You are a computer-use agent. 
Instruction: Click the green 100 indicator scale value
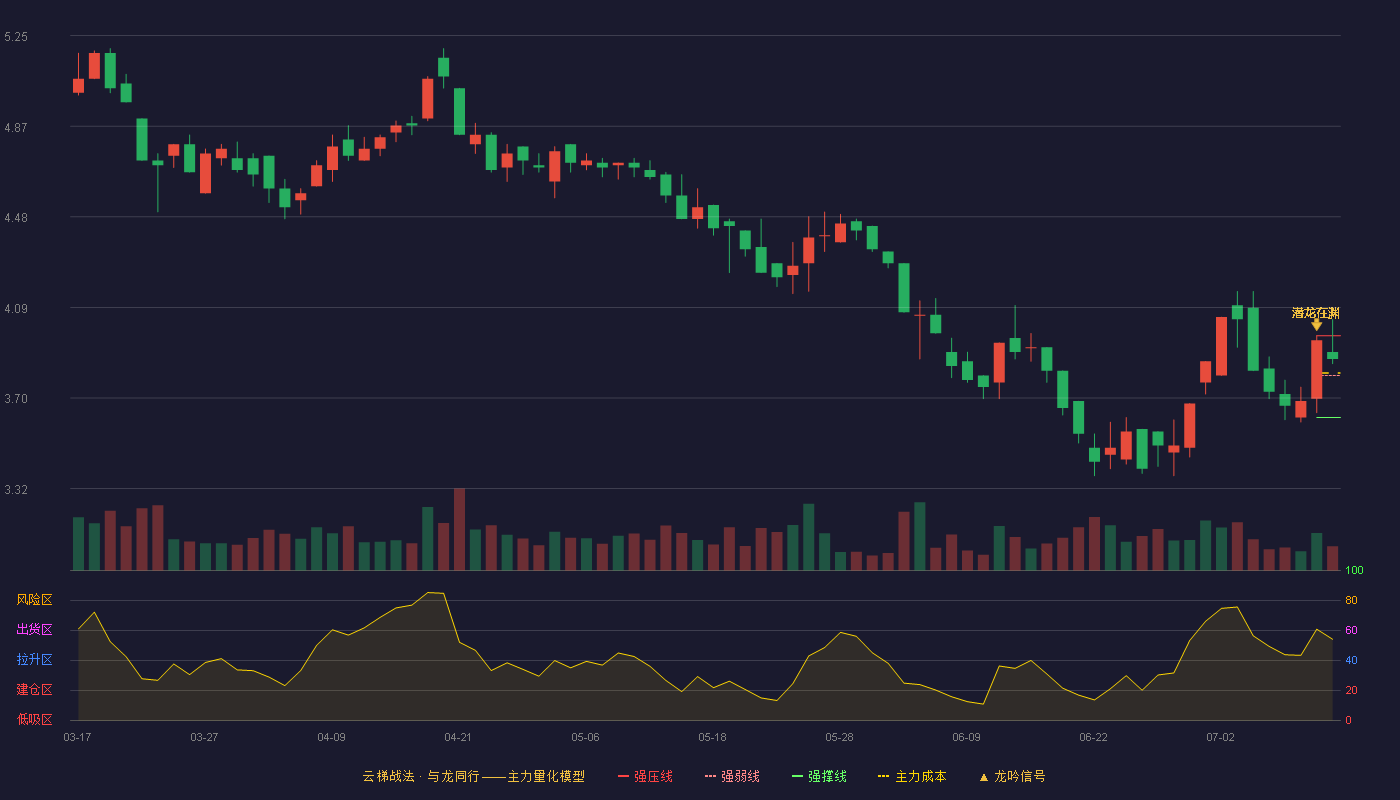tap(1354, 571)
